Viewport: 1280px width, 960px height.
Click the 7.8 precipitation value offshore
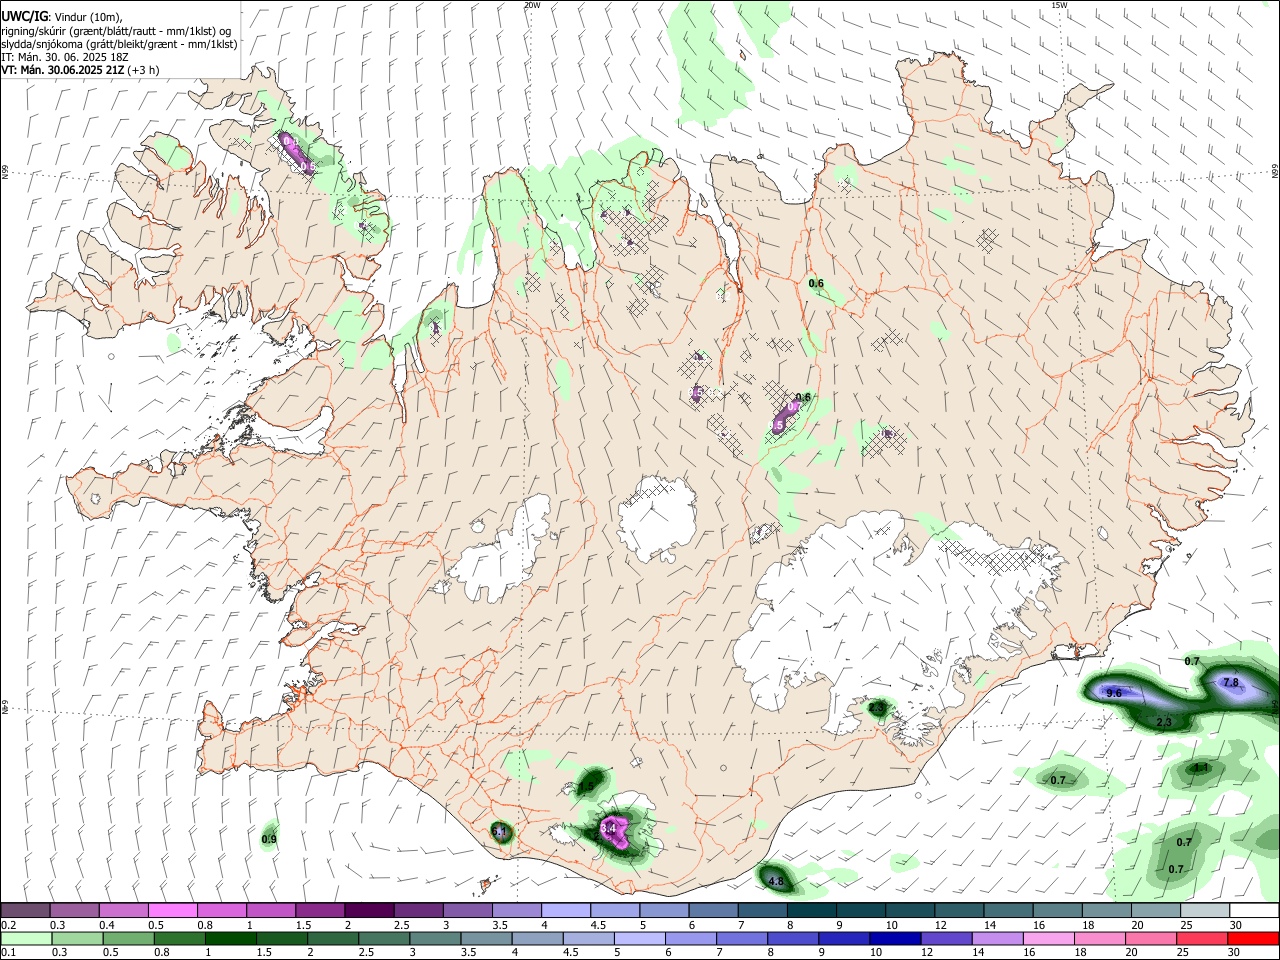(1231, 683)
